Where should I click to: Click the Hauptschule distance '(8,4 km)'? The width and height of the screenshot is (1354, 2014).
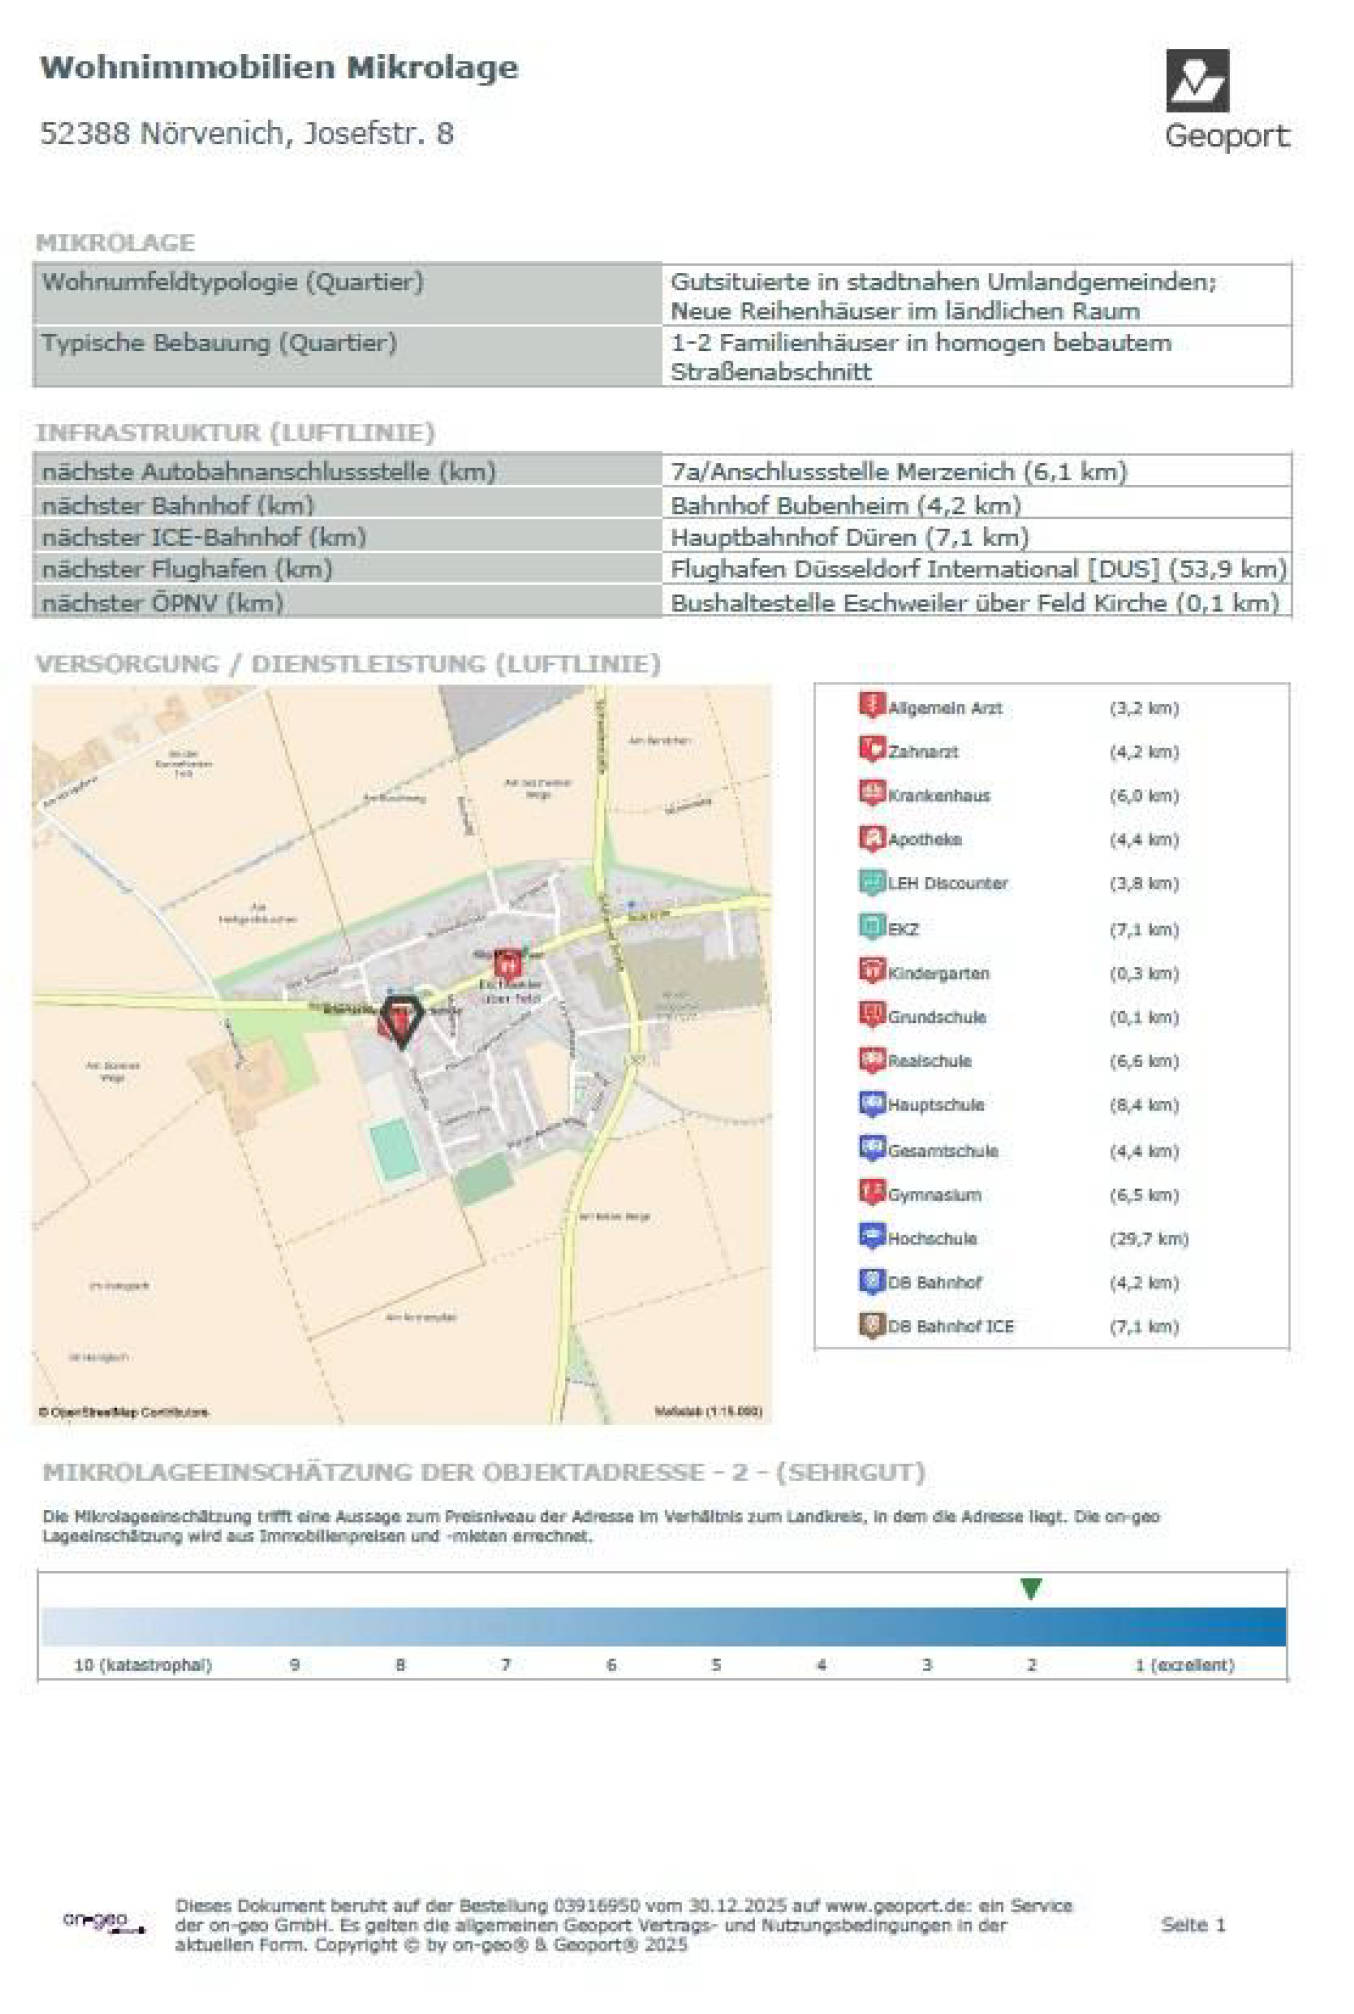1144,1105
